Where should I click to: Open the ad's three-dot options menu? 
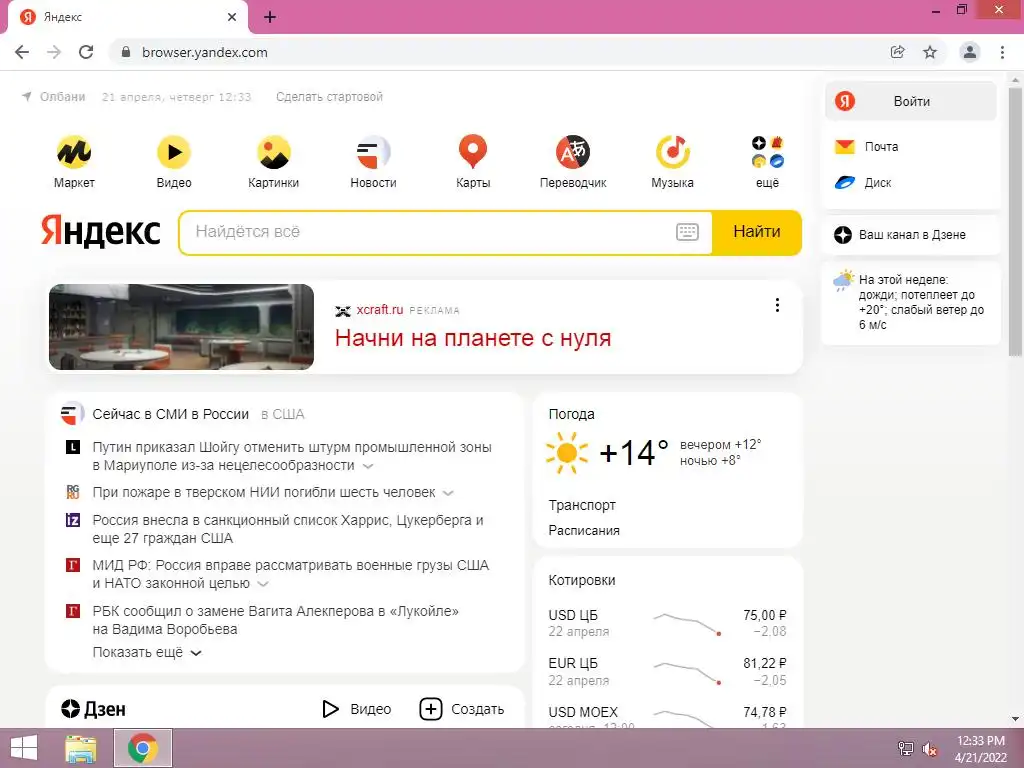[x=777, y=305]
